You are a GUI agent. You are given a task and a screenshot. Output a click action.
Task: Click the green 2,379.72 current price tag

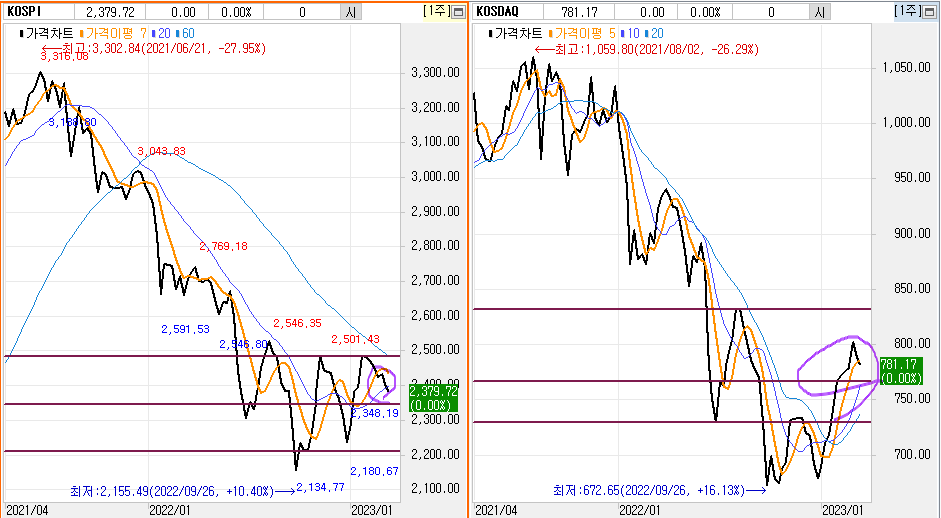(433, 398)
